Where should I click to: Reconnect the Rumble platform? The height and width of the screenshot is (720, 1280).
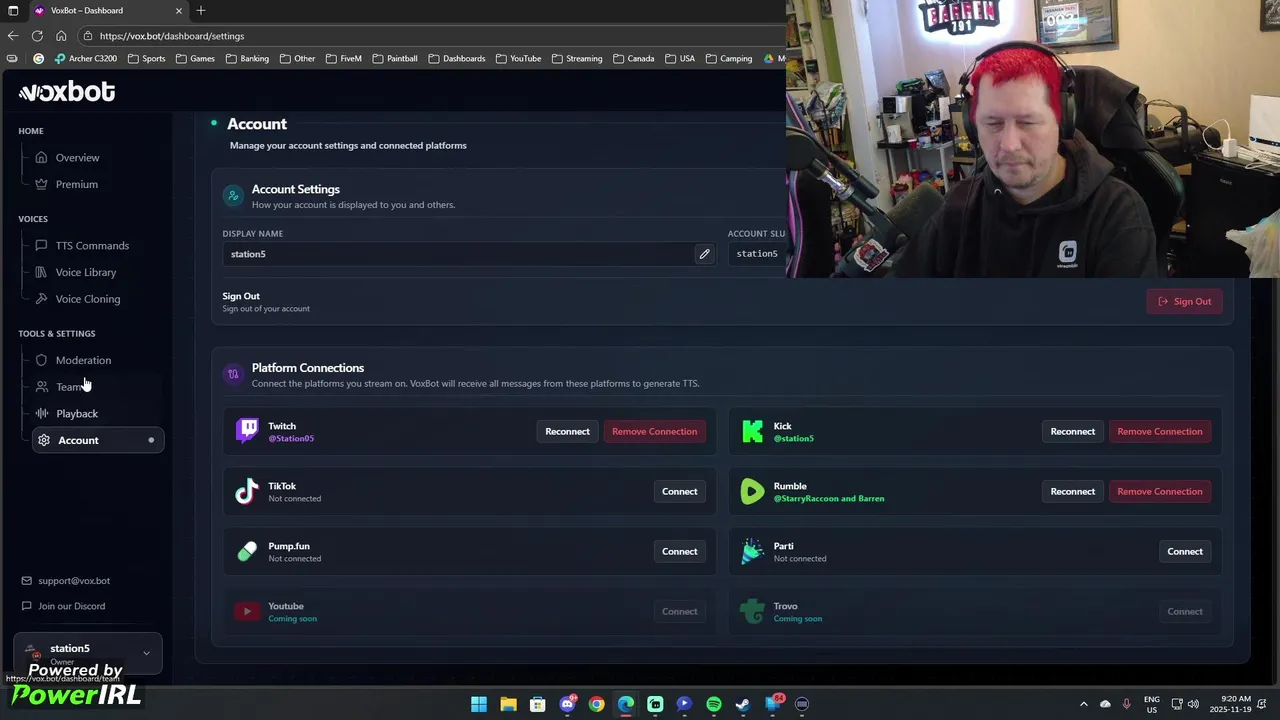[x=1072, y=491]
